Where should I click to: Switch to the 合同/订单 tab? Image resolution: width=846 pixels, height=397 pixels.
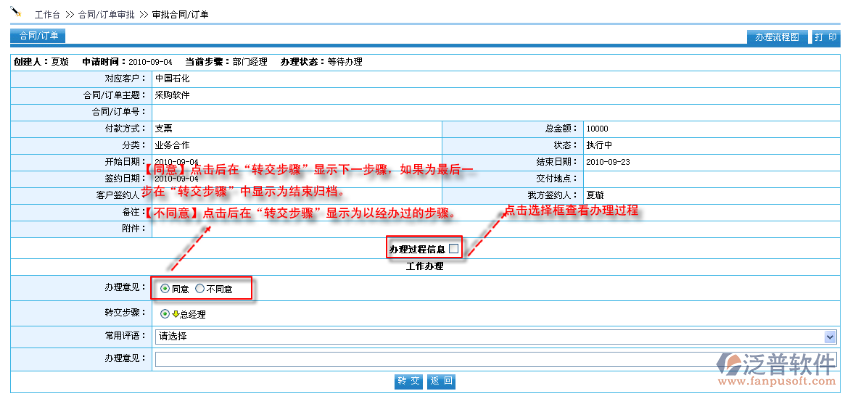[x=38, y=36]
